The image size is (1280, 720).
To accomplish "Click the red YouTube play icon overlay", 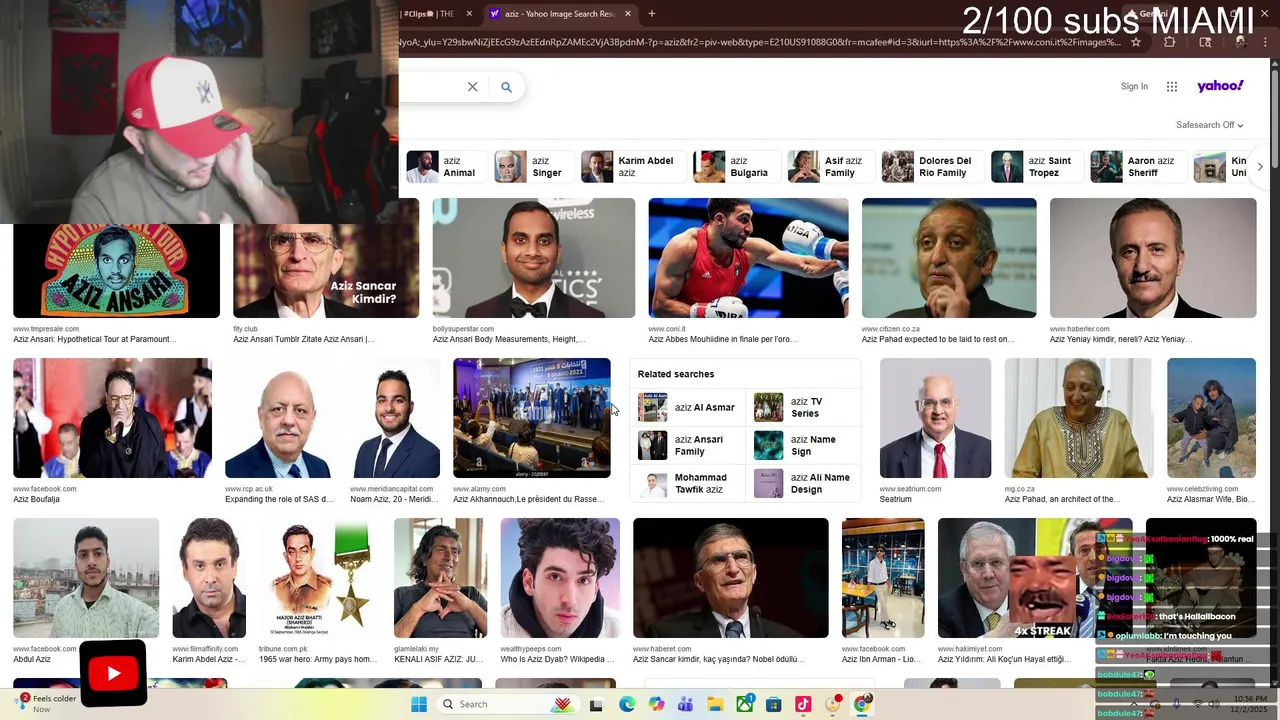I will [x=113, y=674].
